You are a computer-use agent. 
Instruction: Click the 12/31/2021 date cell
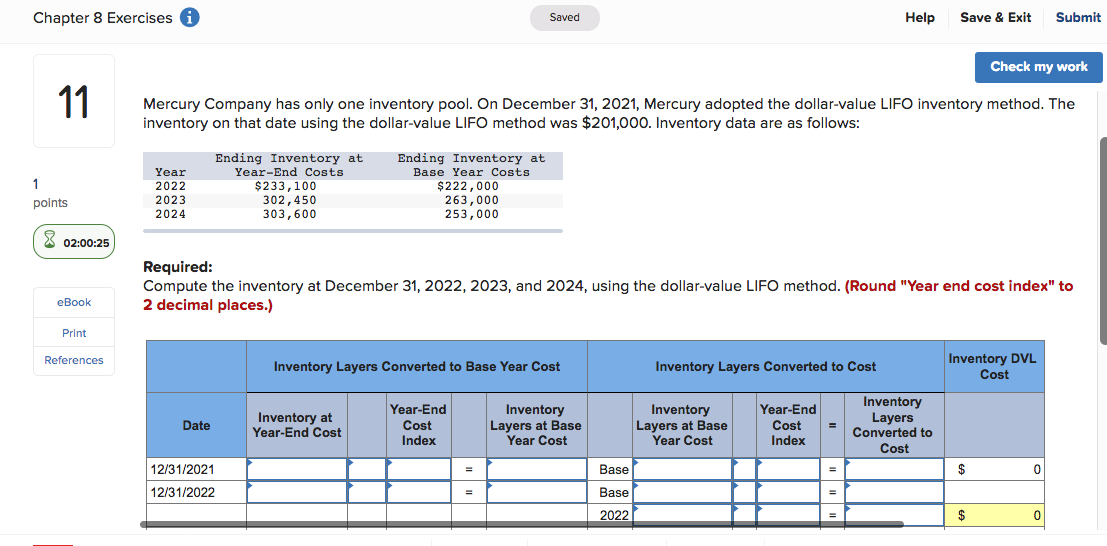click(196, 469)
